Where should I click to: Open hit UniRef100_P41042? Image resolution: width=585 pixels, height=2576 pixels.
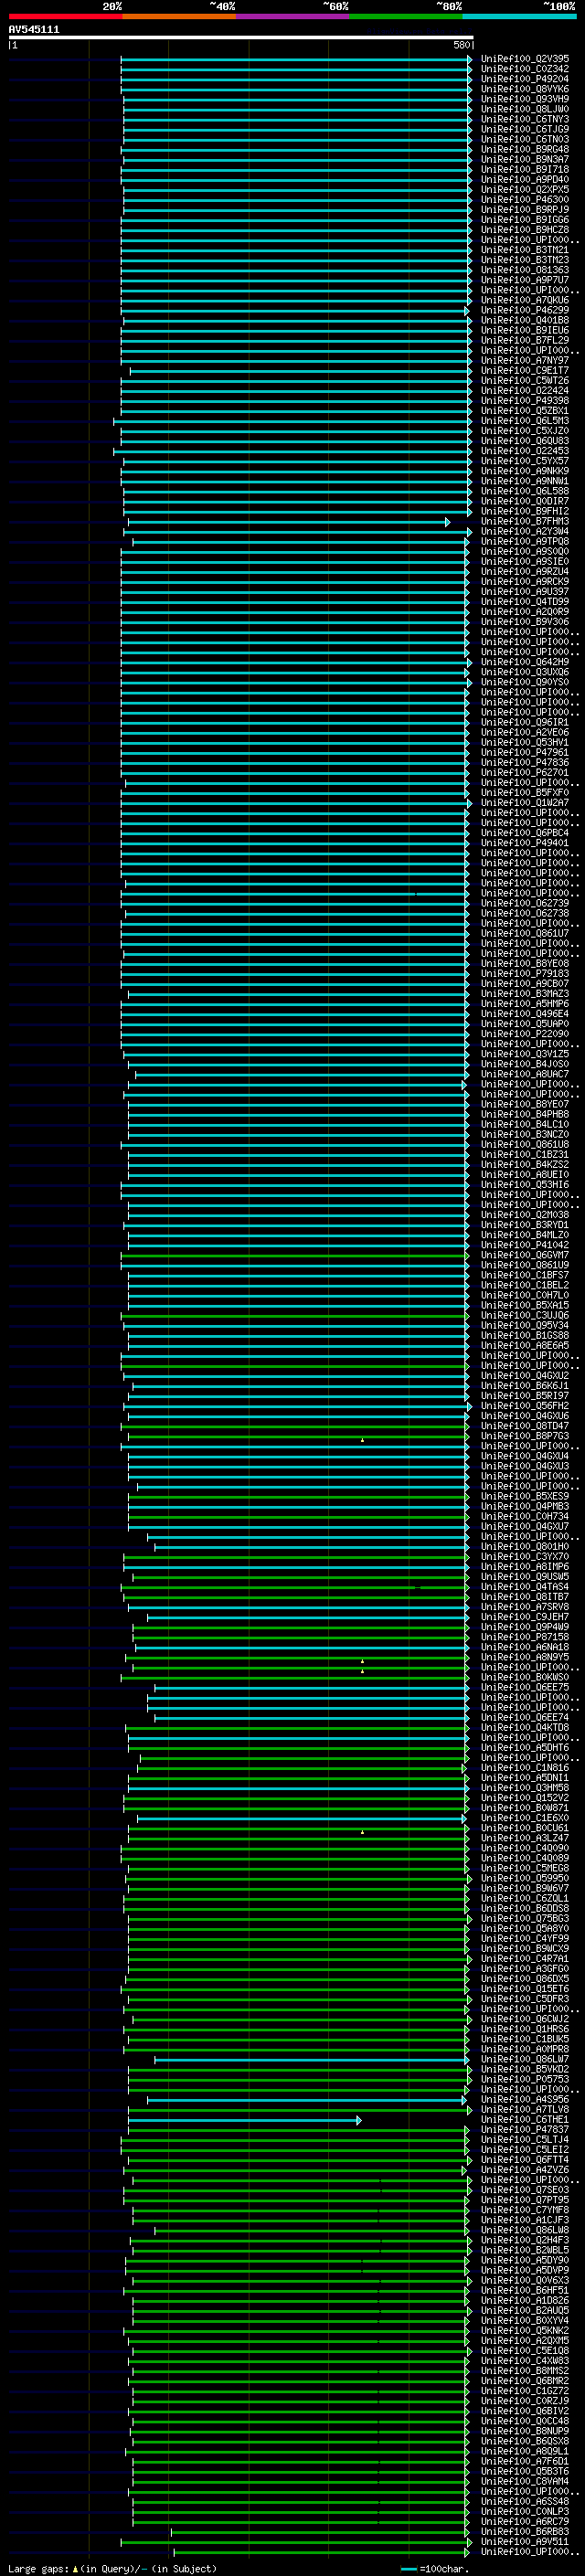(x=525, y=1245)
